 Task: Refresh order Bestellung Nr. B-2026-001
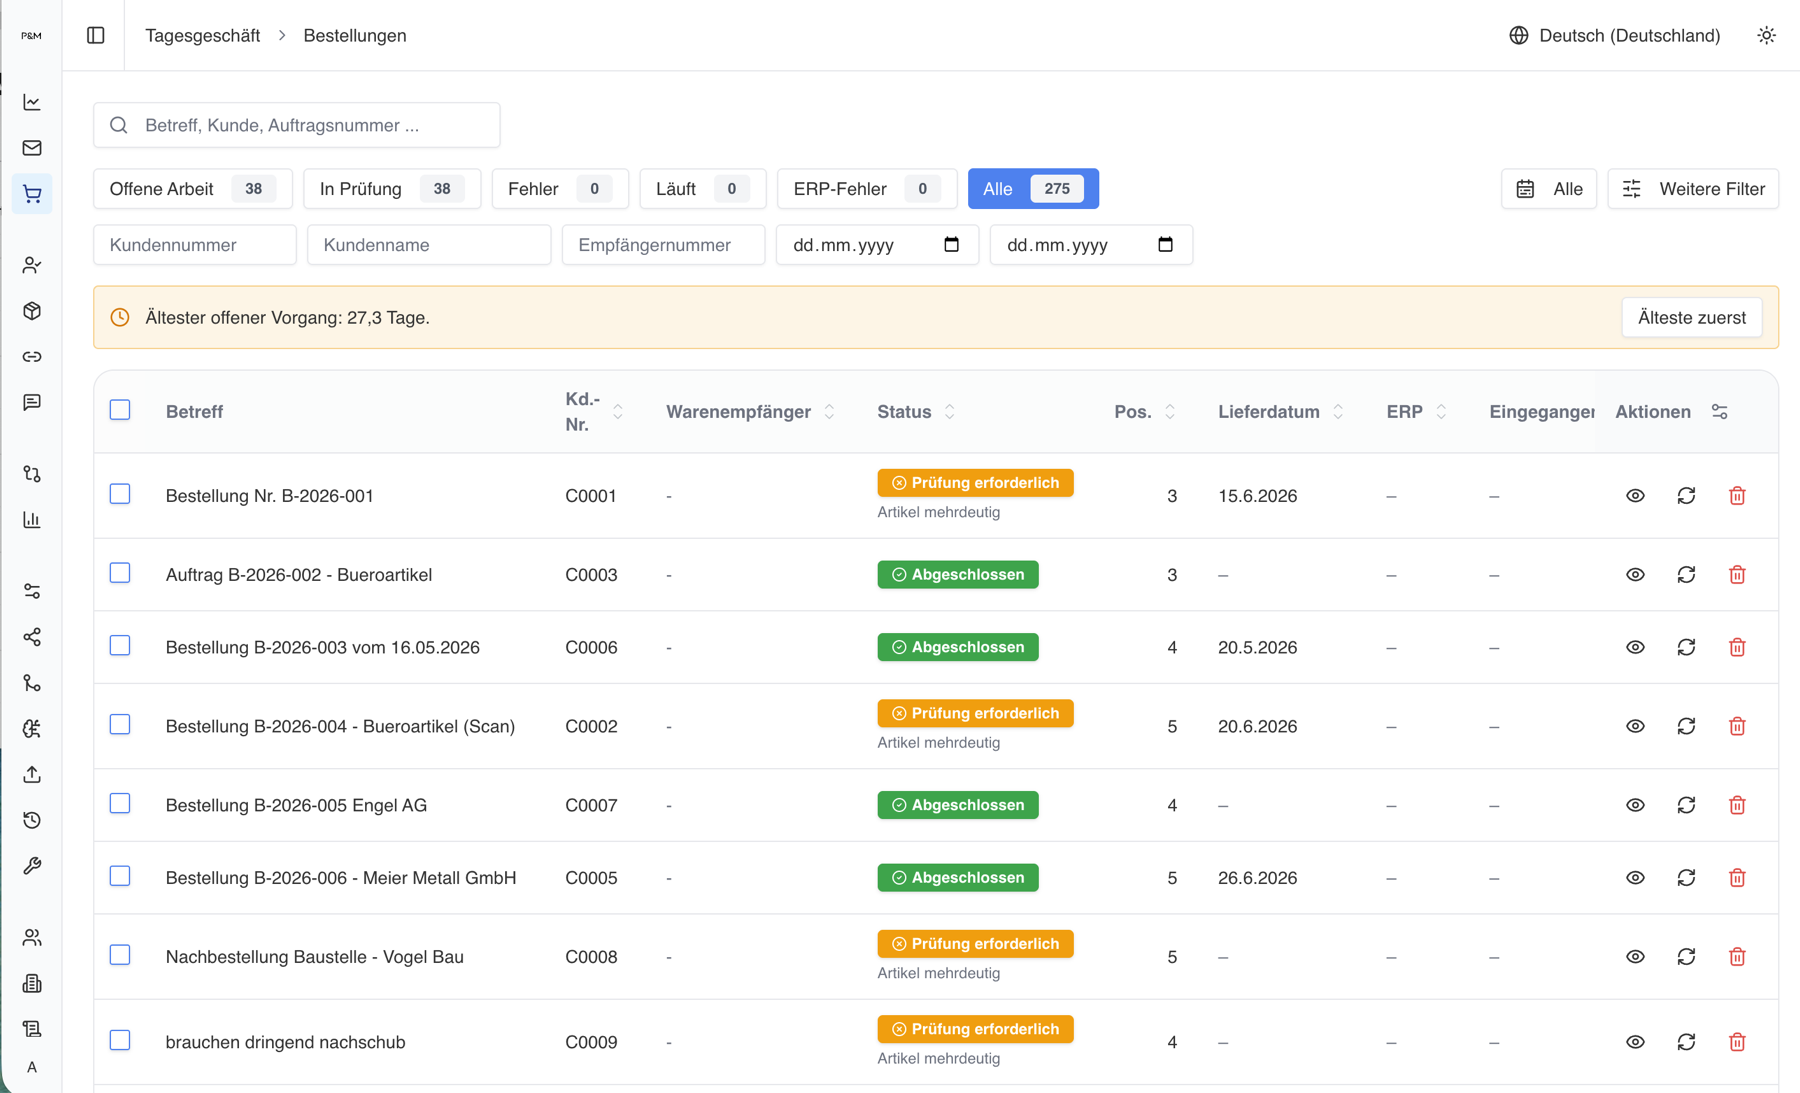coord(1686,496)
